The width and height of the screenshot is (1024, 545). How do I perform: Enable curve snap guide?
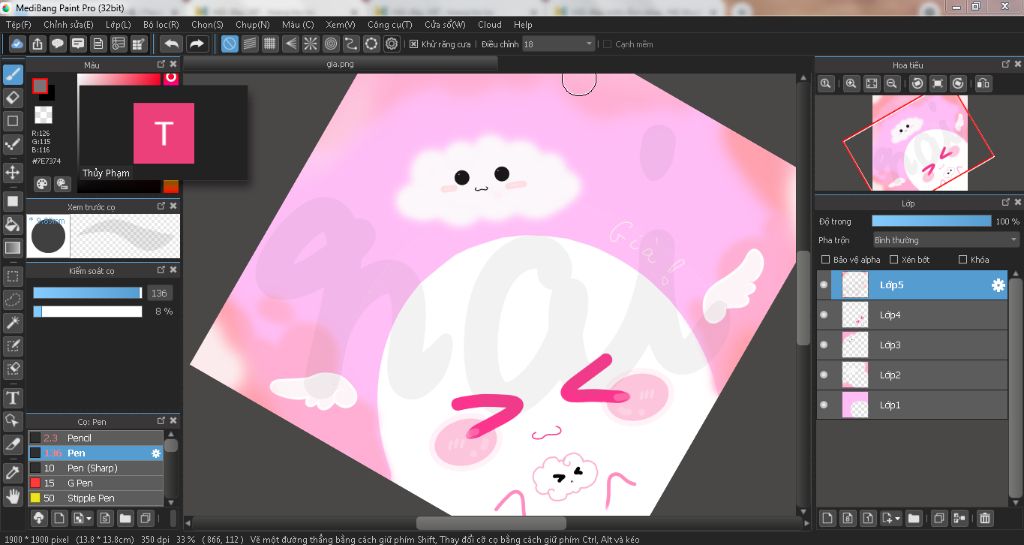pyautogui.click(x=351, y=44)
